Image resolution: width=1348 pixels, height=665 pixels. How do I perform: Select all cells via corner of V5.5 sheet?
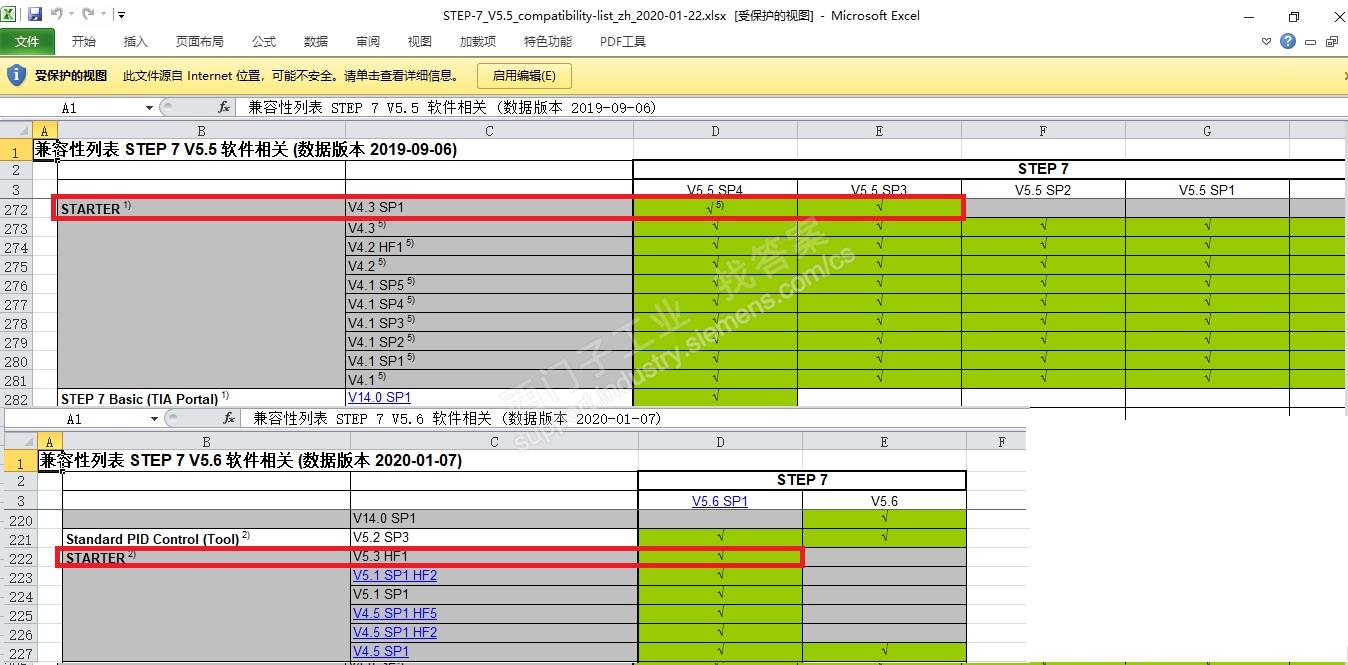pos(16,130)
